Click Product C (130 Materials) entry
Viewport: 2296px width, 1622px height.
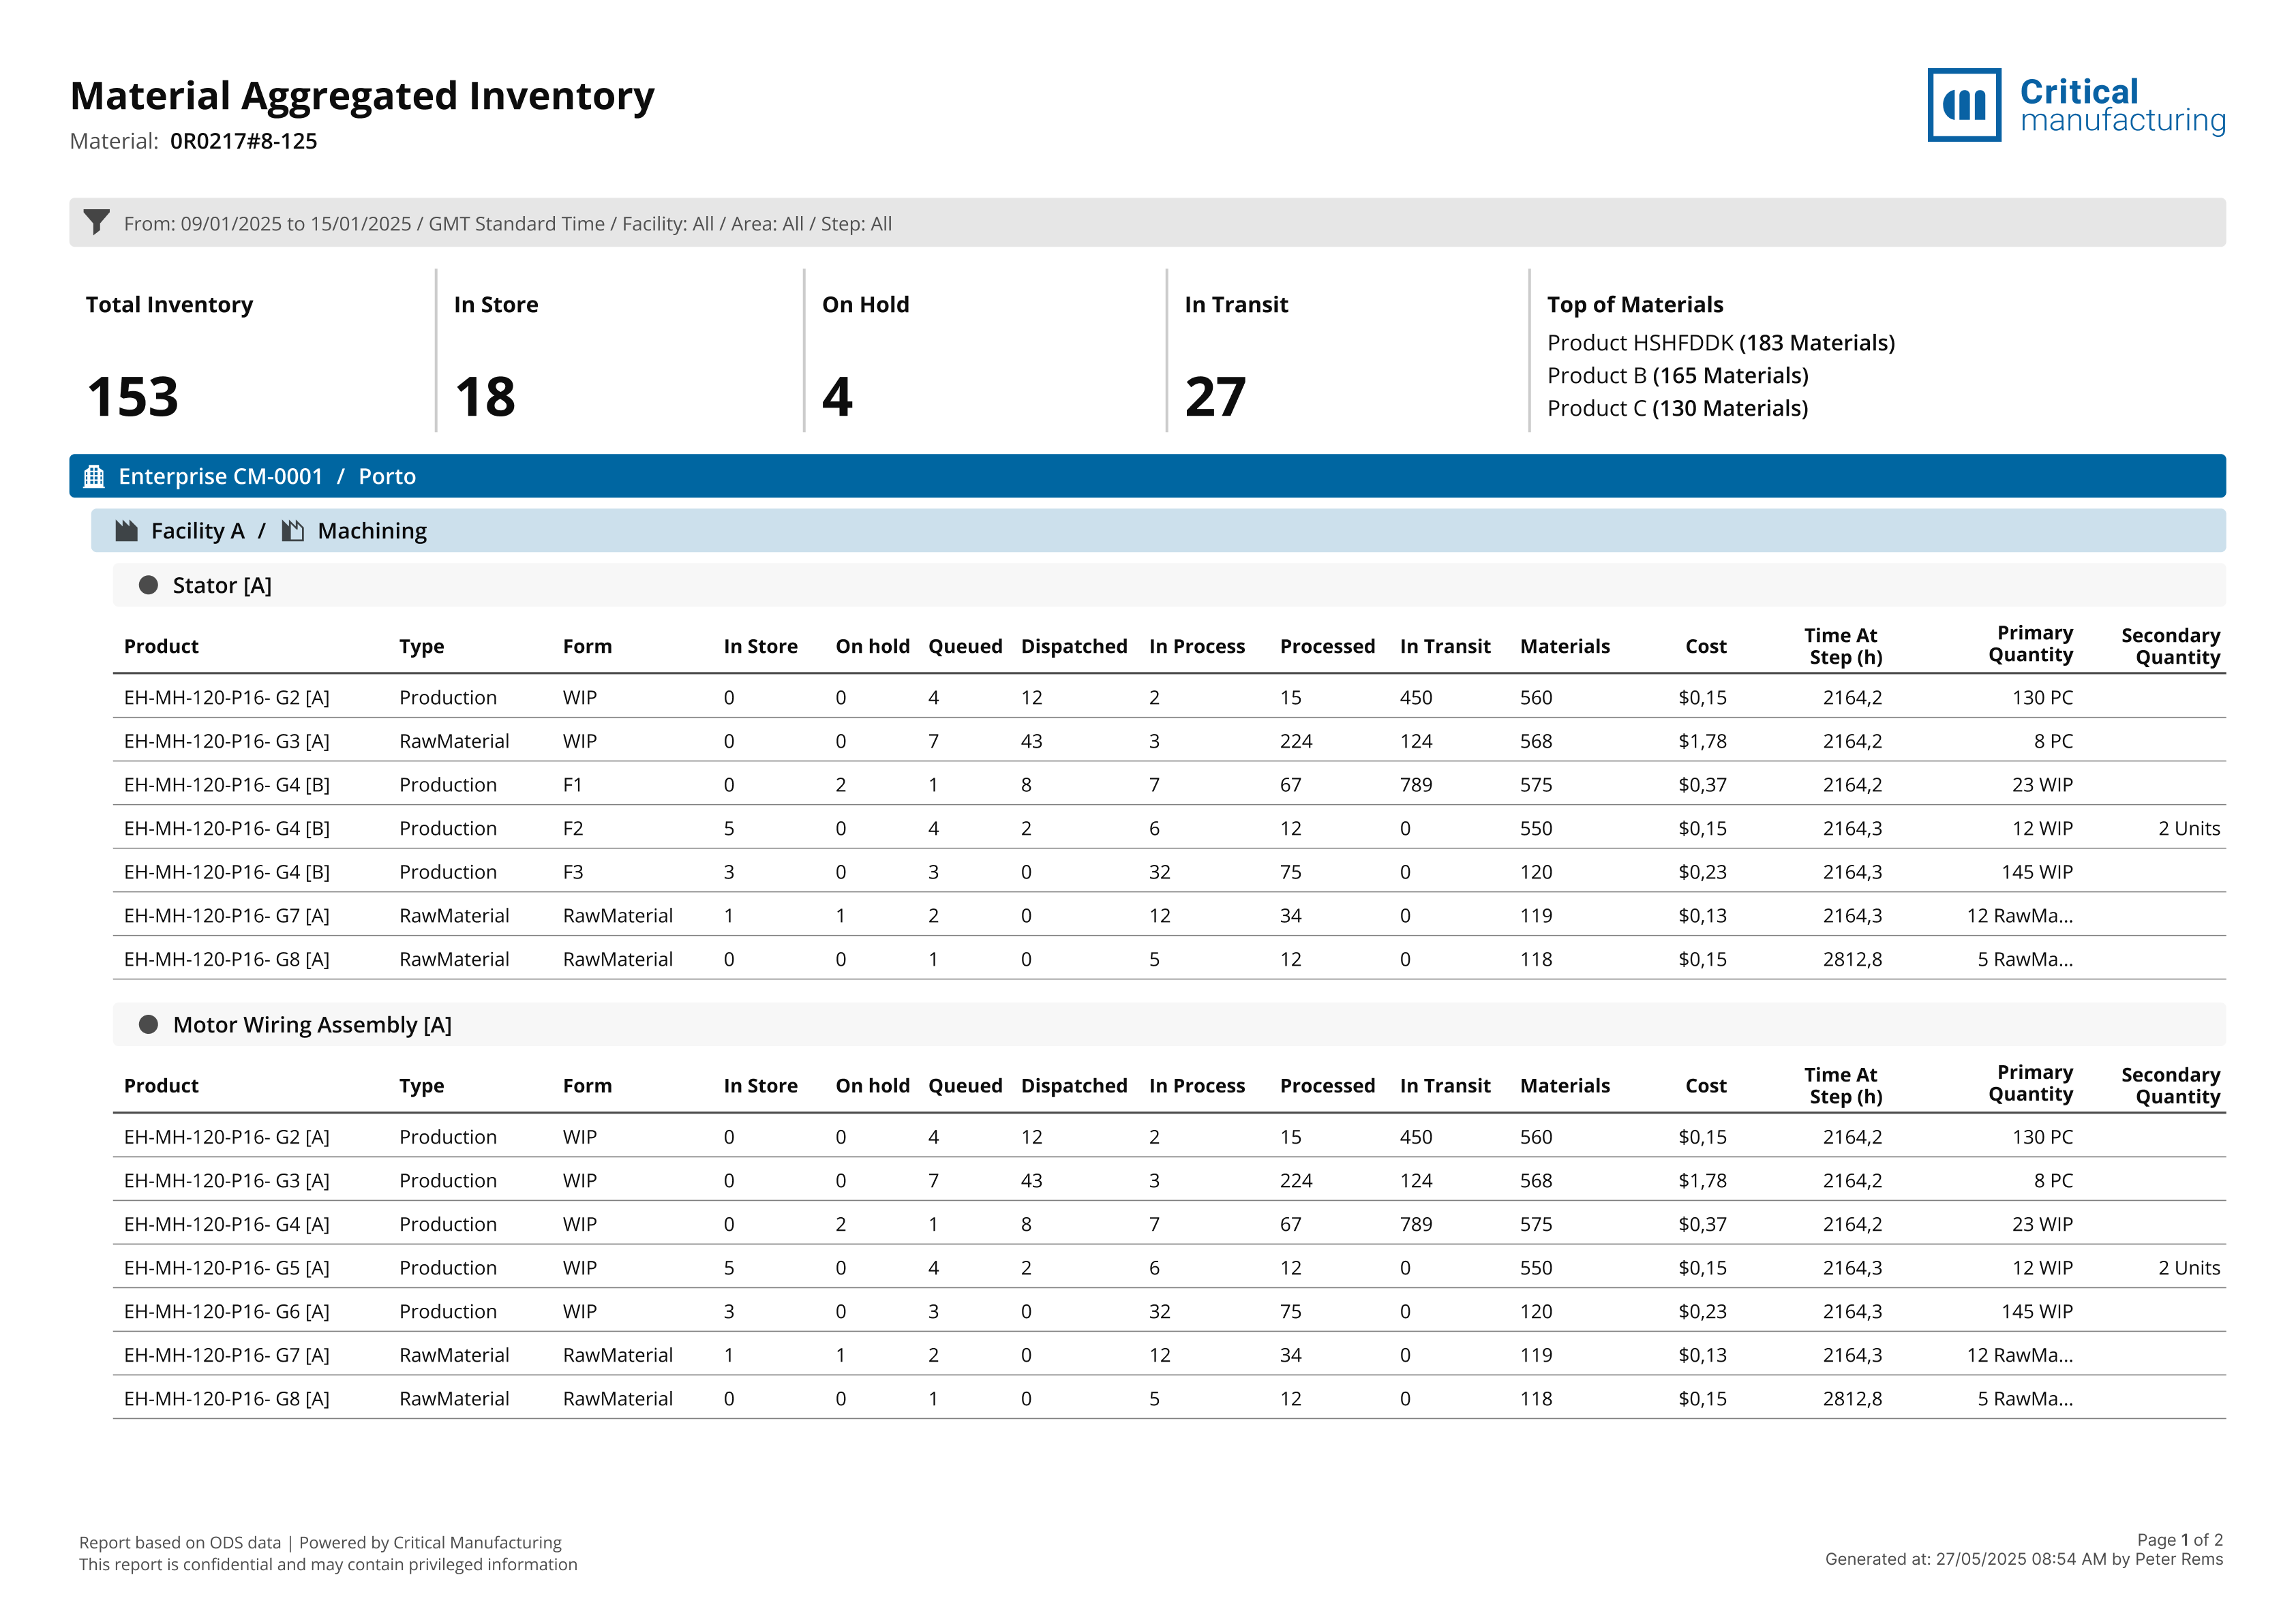pyautogui.click(x=1677, y=408)
